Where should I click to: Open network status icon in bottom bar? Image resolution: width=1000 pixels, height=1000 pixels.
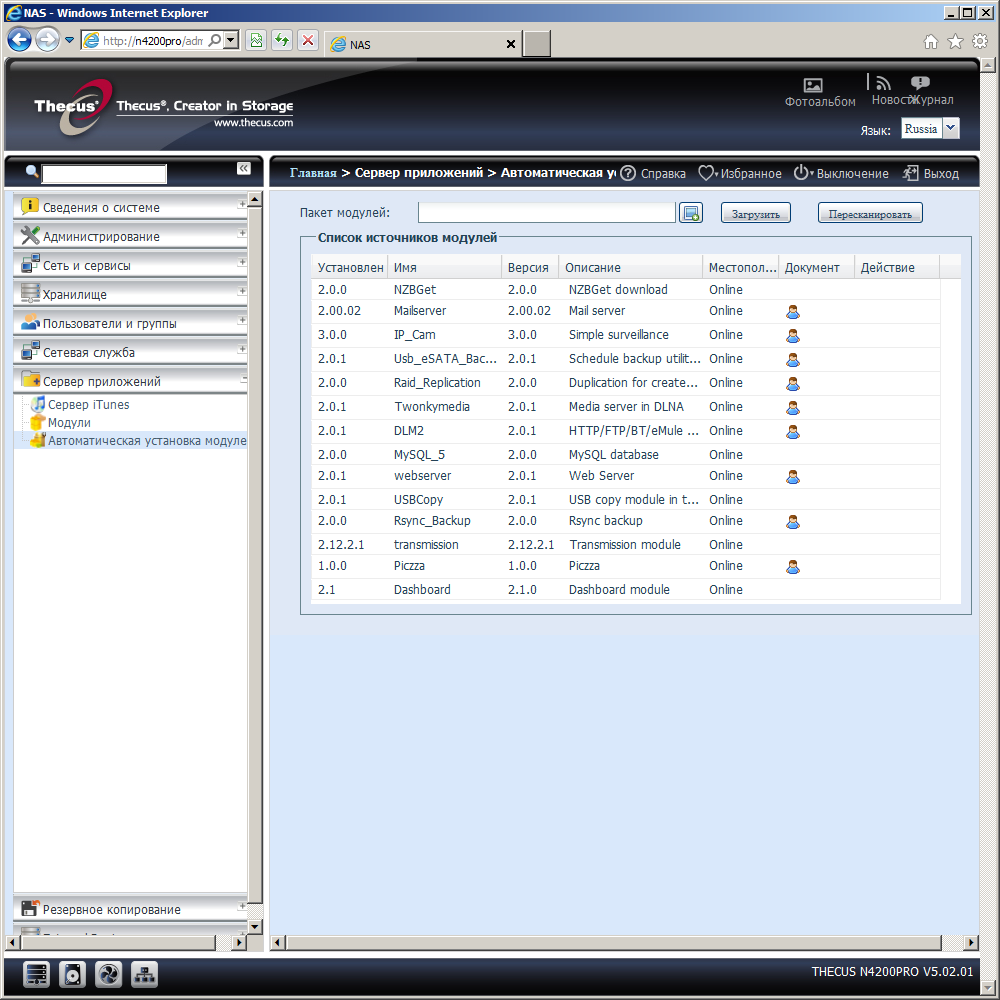[145, 974]
